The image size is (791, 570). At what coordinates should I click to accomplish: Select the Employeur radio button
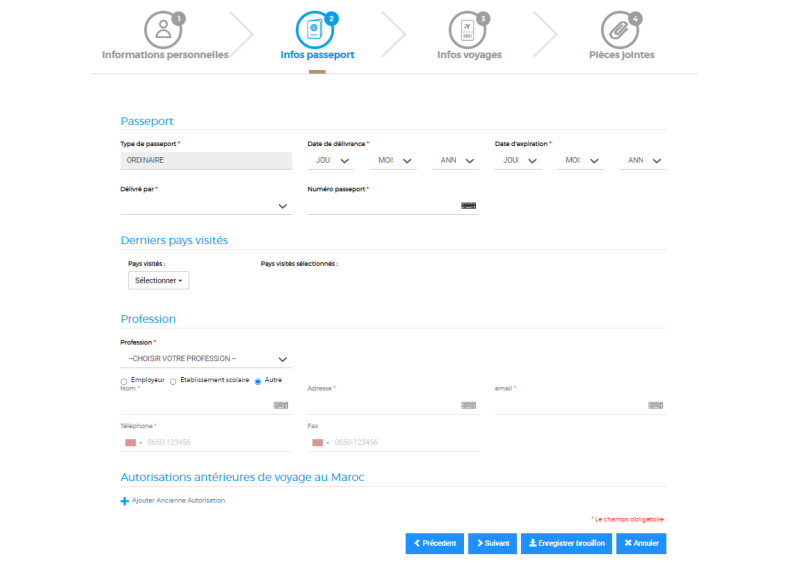click(x=124, y=381)
